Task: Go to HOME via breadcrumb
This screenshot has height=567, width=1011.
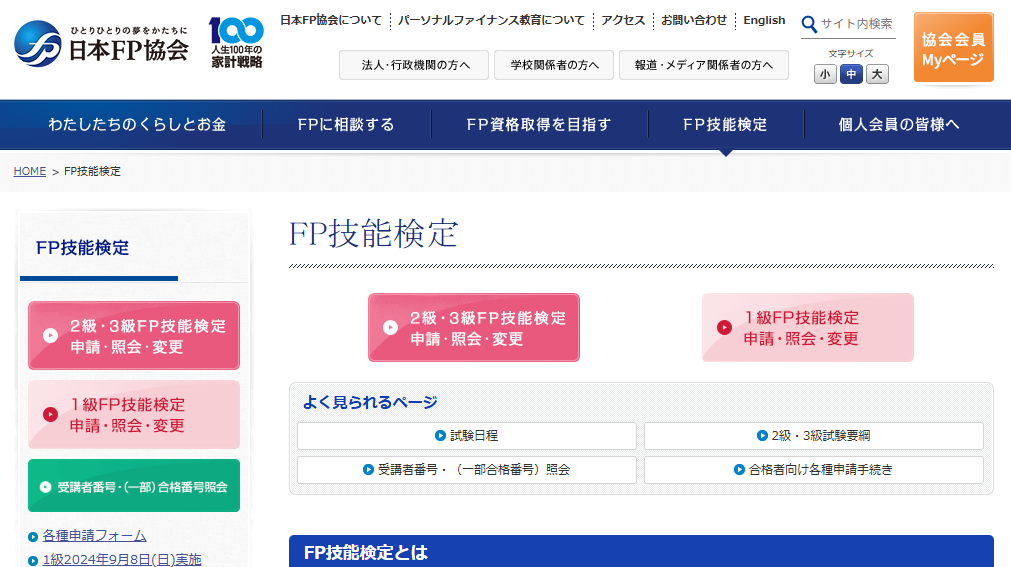Action: 30,172
